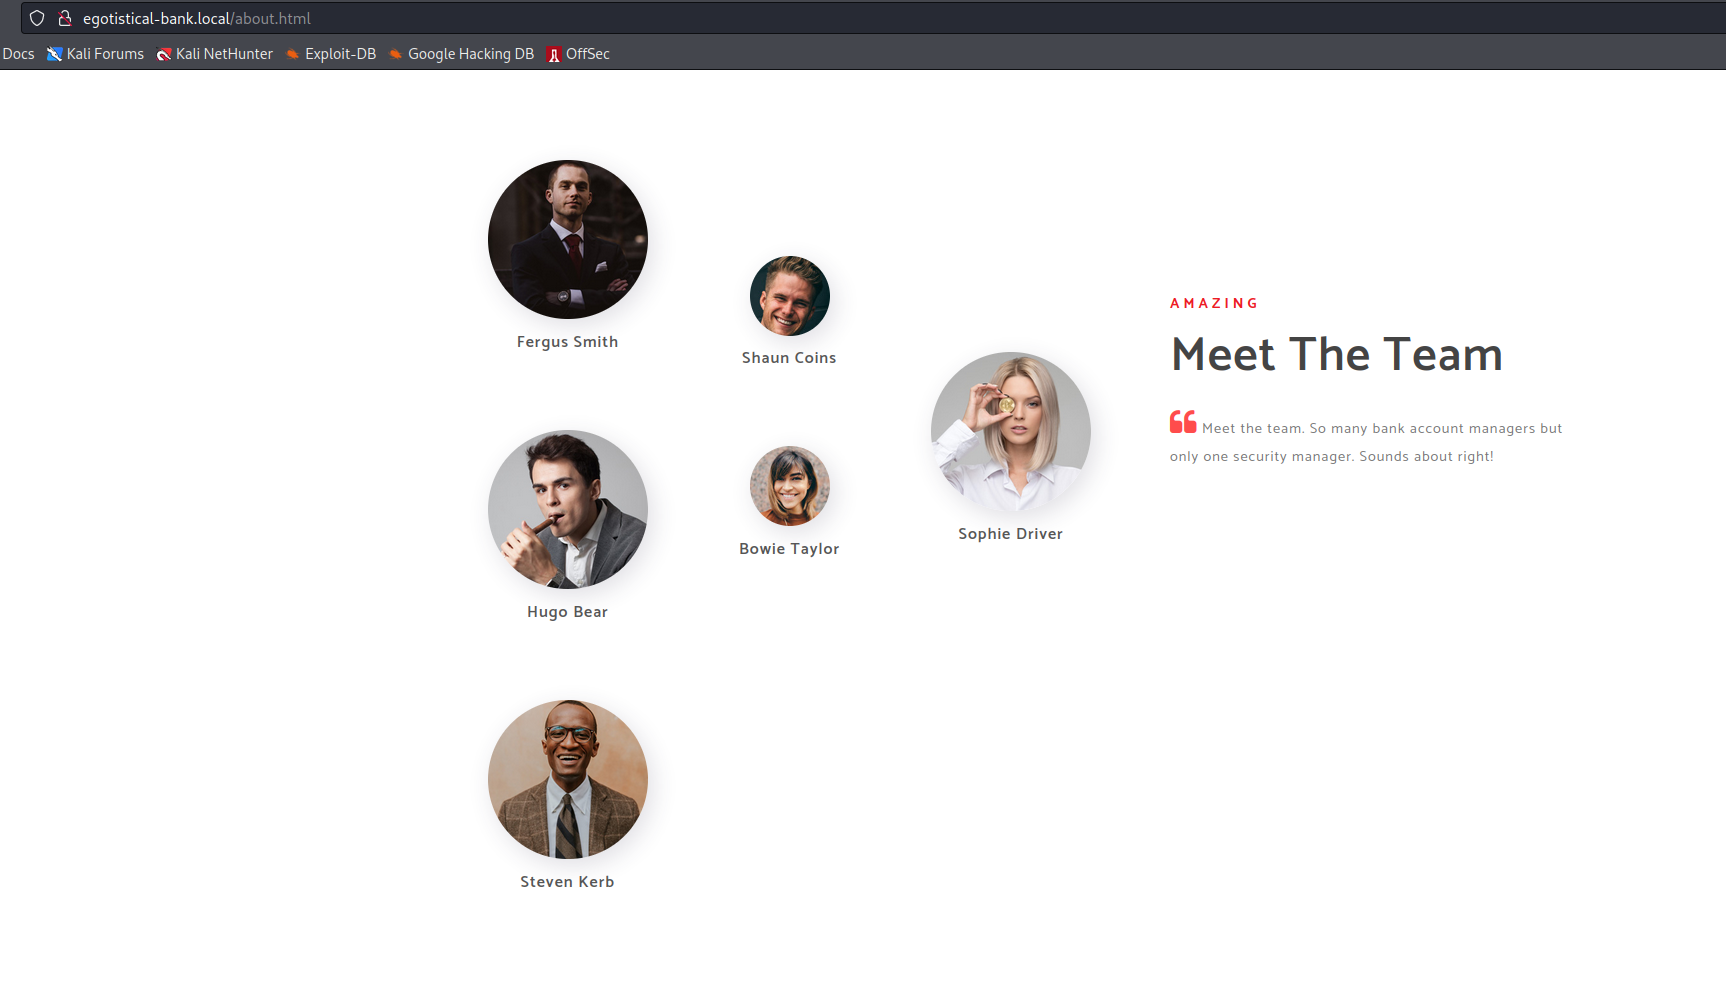The height and width of the screenshot is (998, 1726).
Task: Click the Bowie Taylor name text
Action: [789, 549]
